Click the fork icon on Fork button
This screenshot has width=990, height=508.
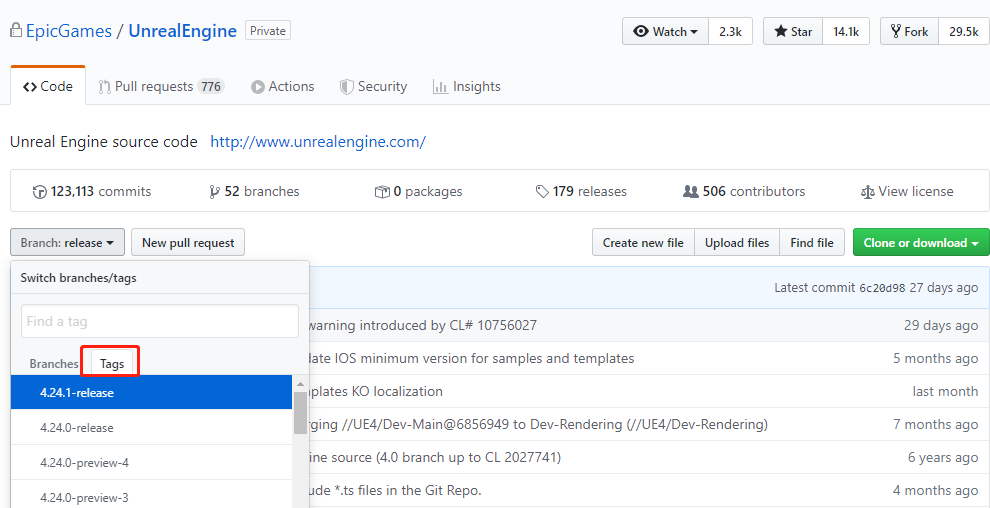click(895, 32)
